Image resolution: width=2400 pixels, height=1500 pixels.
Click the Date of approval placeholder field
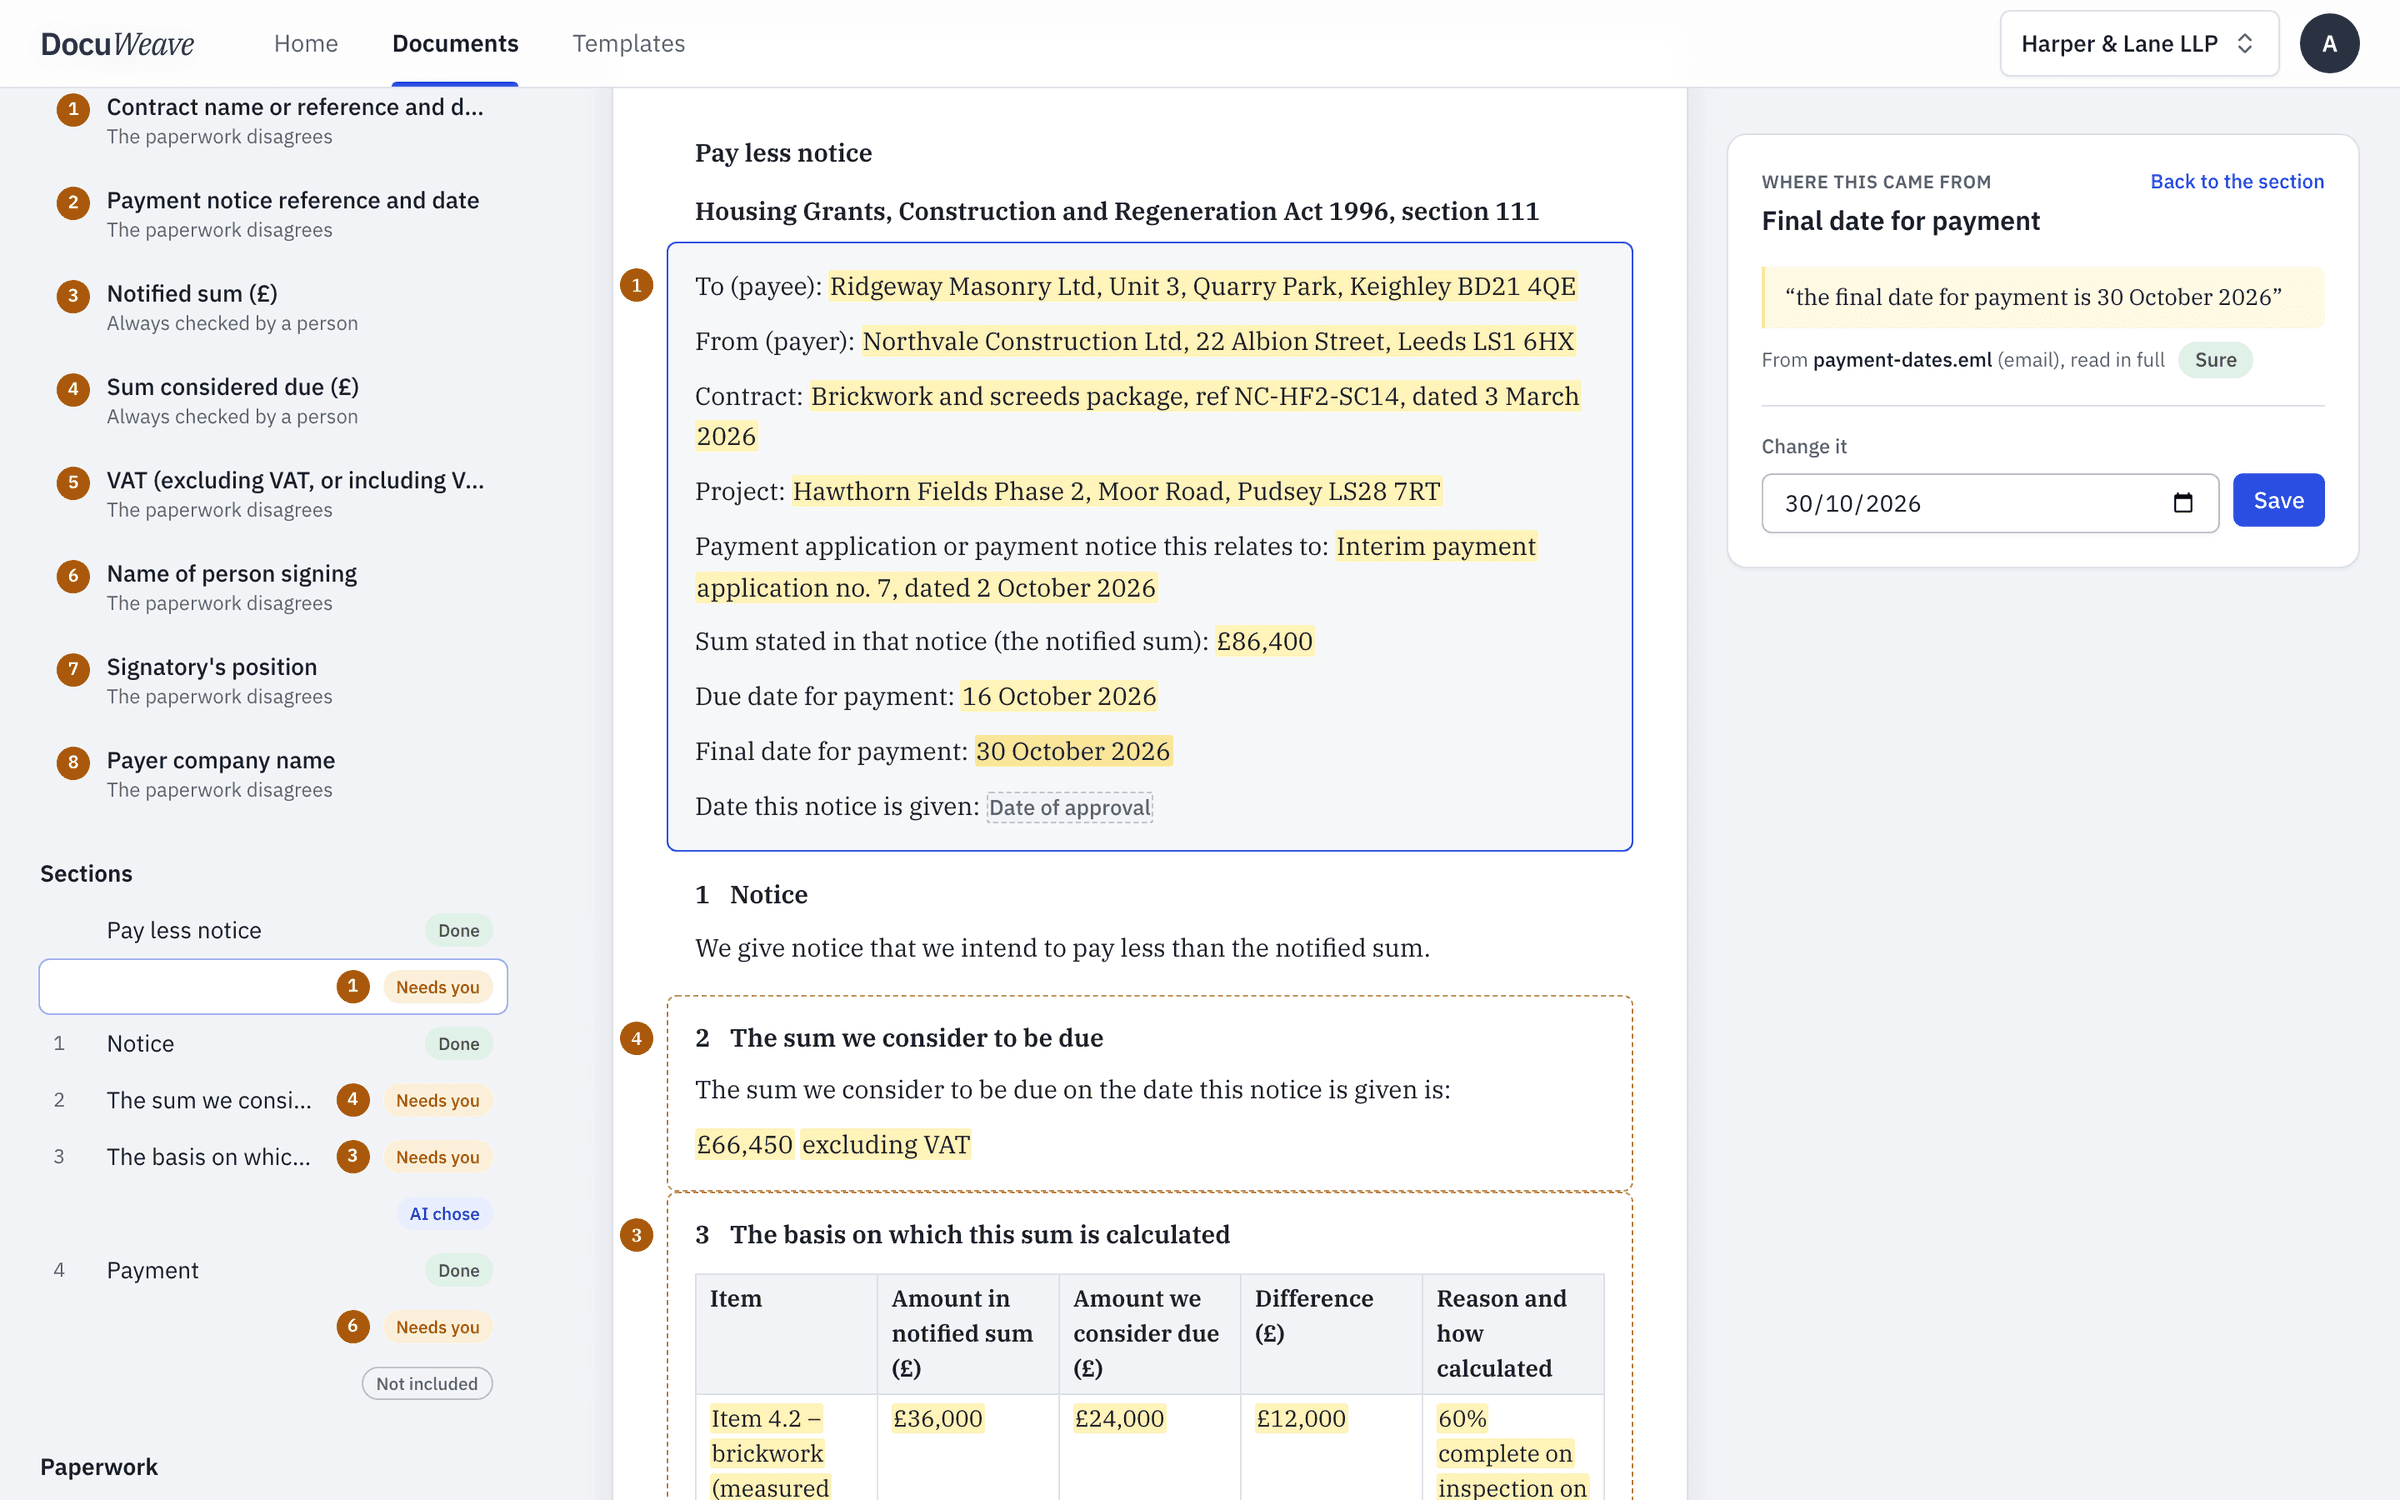tap(1069, 807)
